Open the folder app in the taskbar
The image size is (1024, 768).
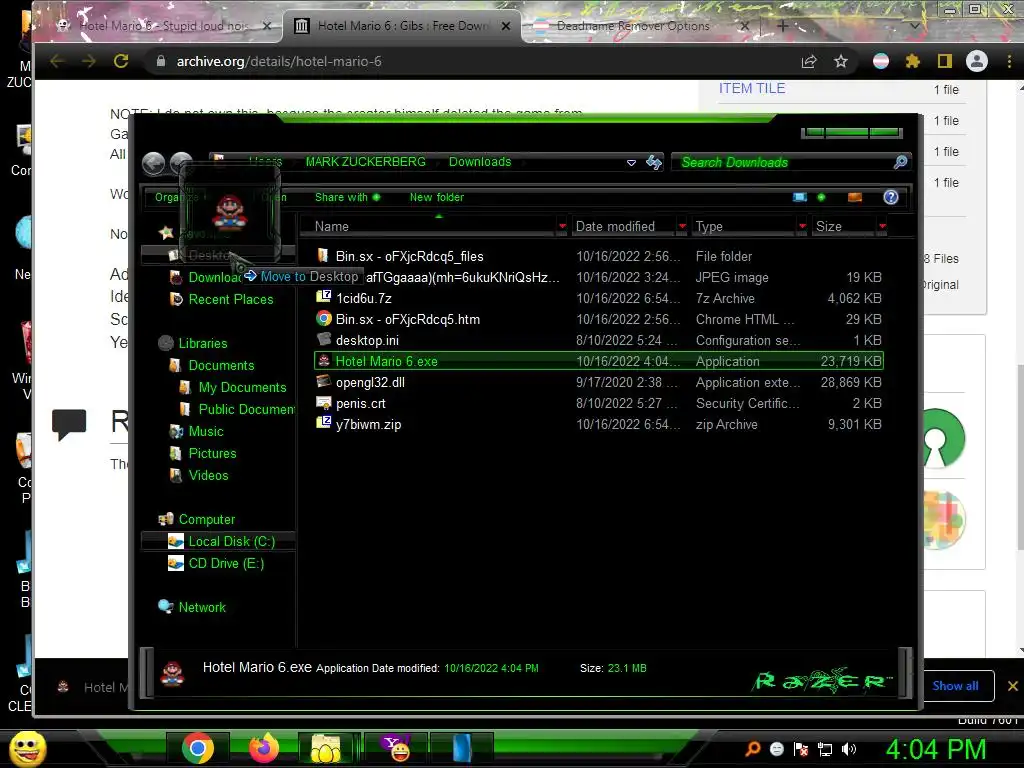click(325, 748)
